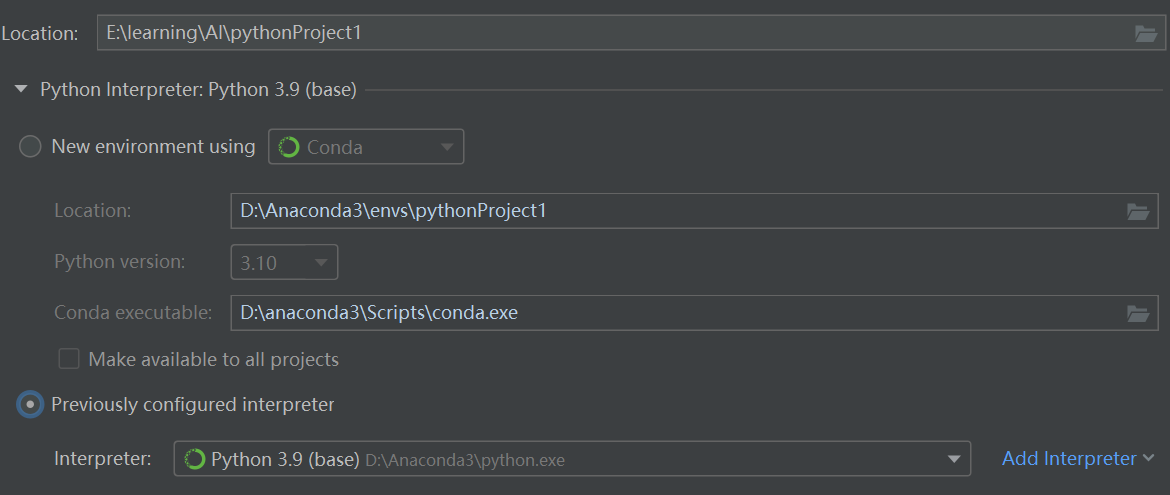
Task: Expand the Interpreter dropdown arrow
Action: pos(953,459)
